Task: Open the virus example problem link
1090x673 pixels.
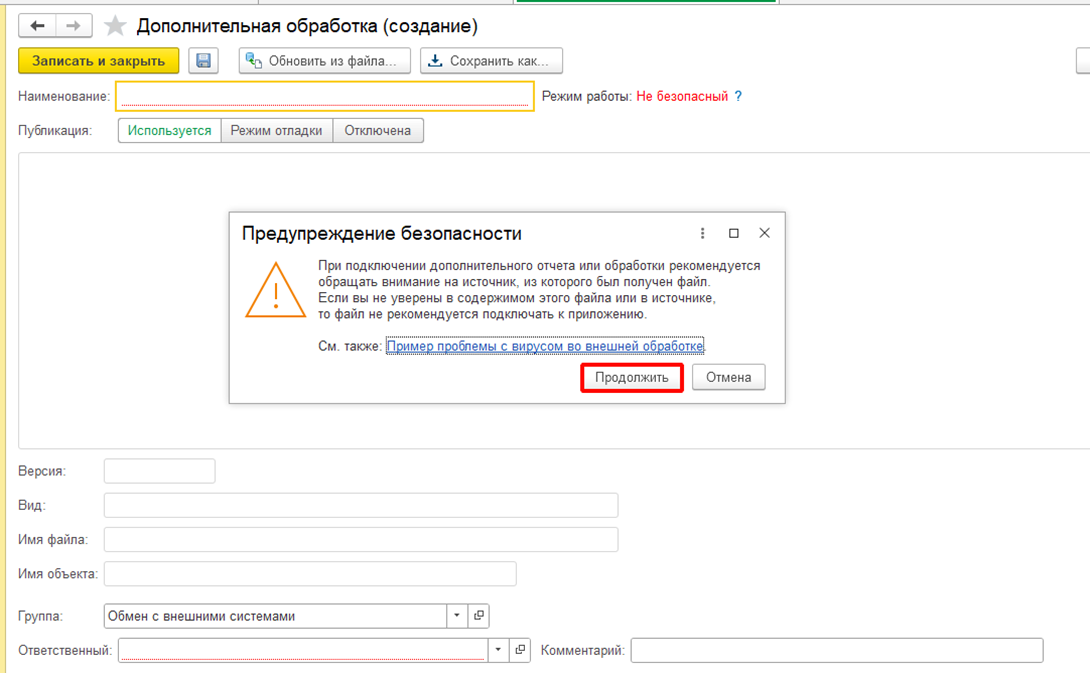Action: point(545,346)
